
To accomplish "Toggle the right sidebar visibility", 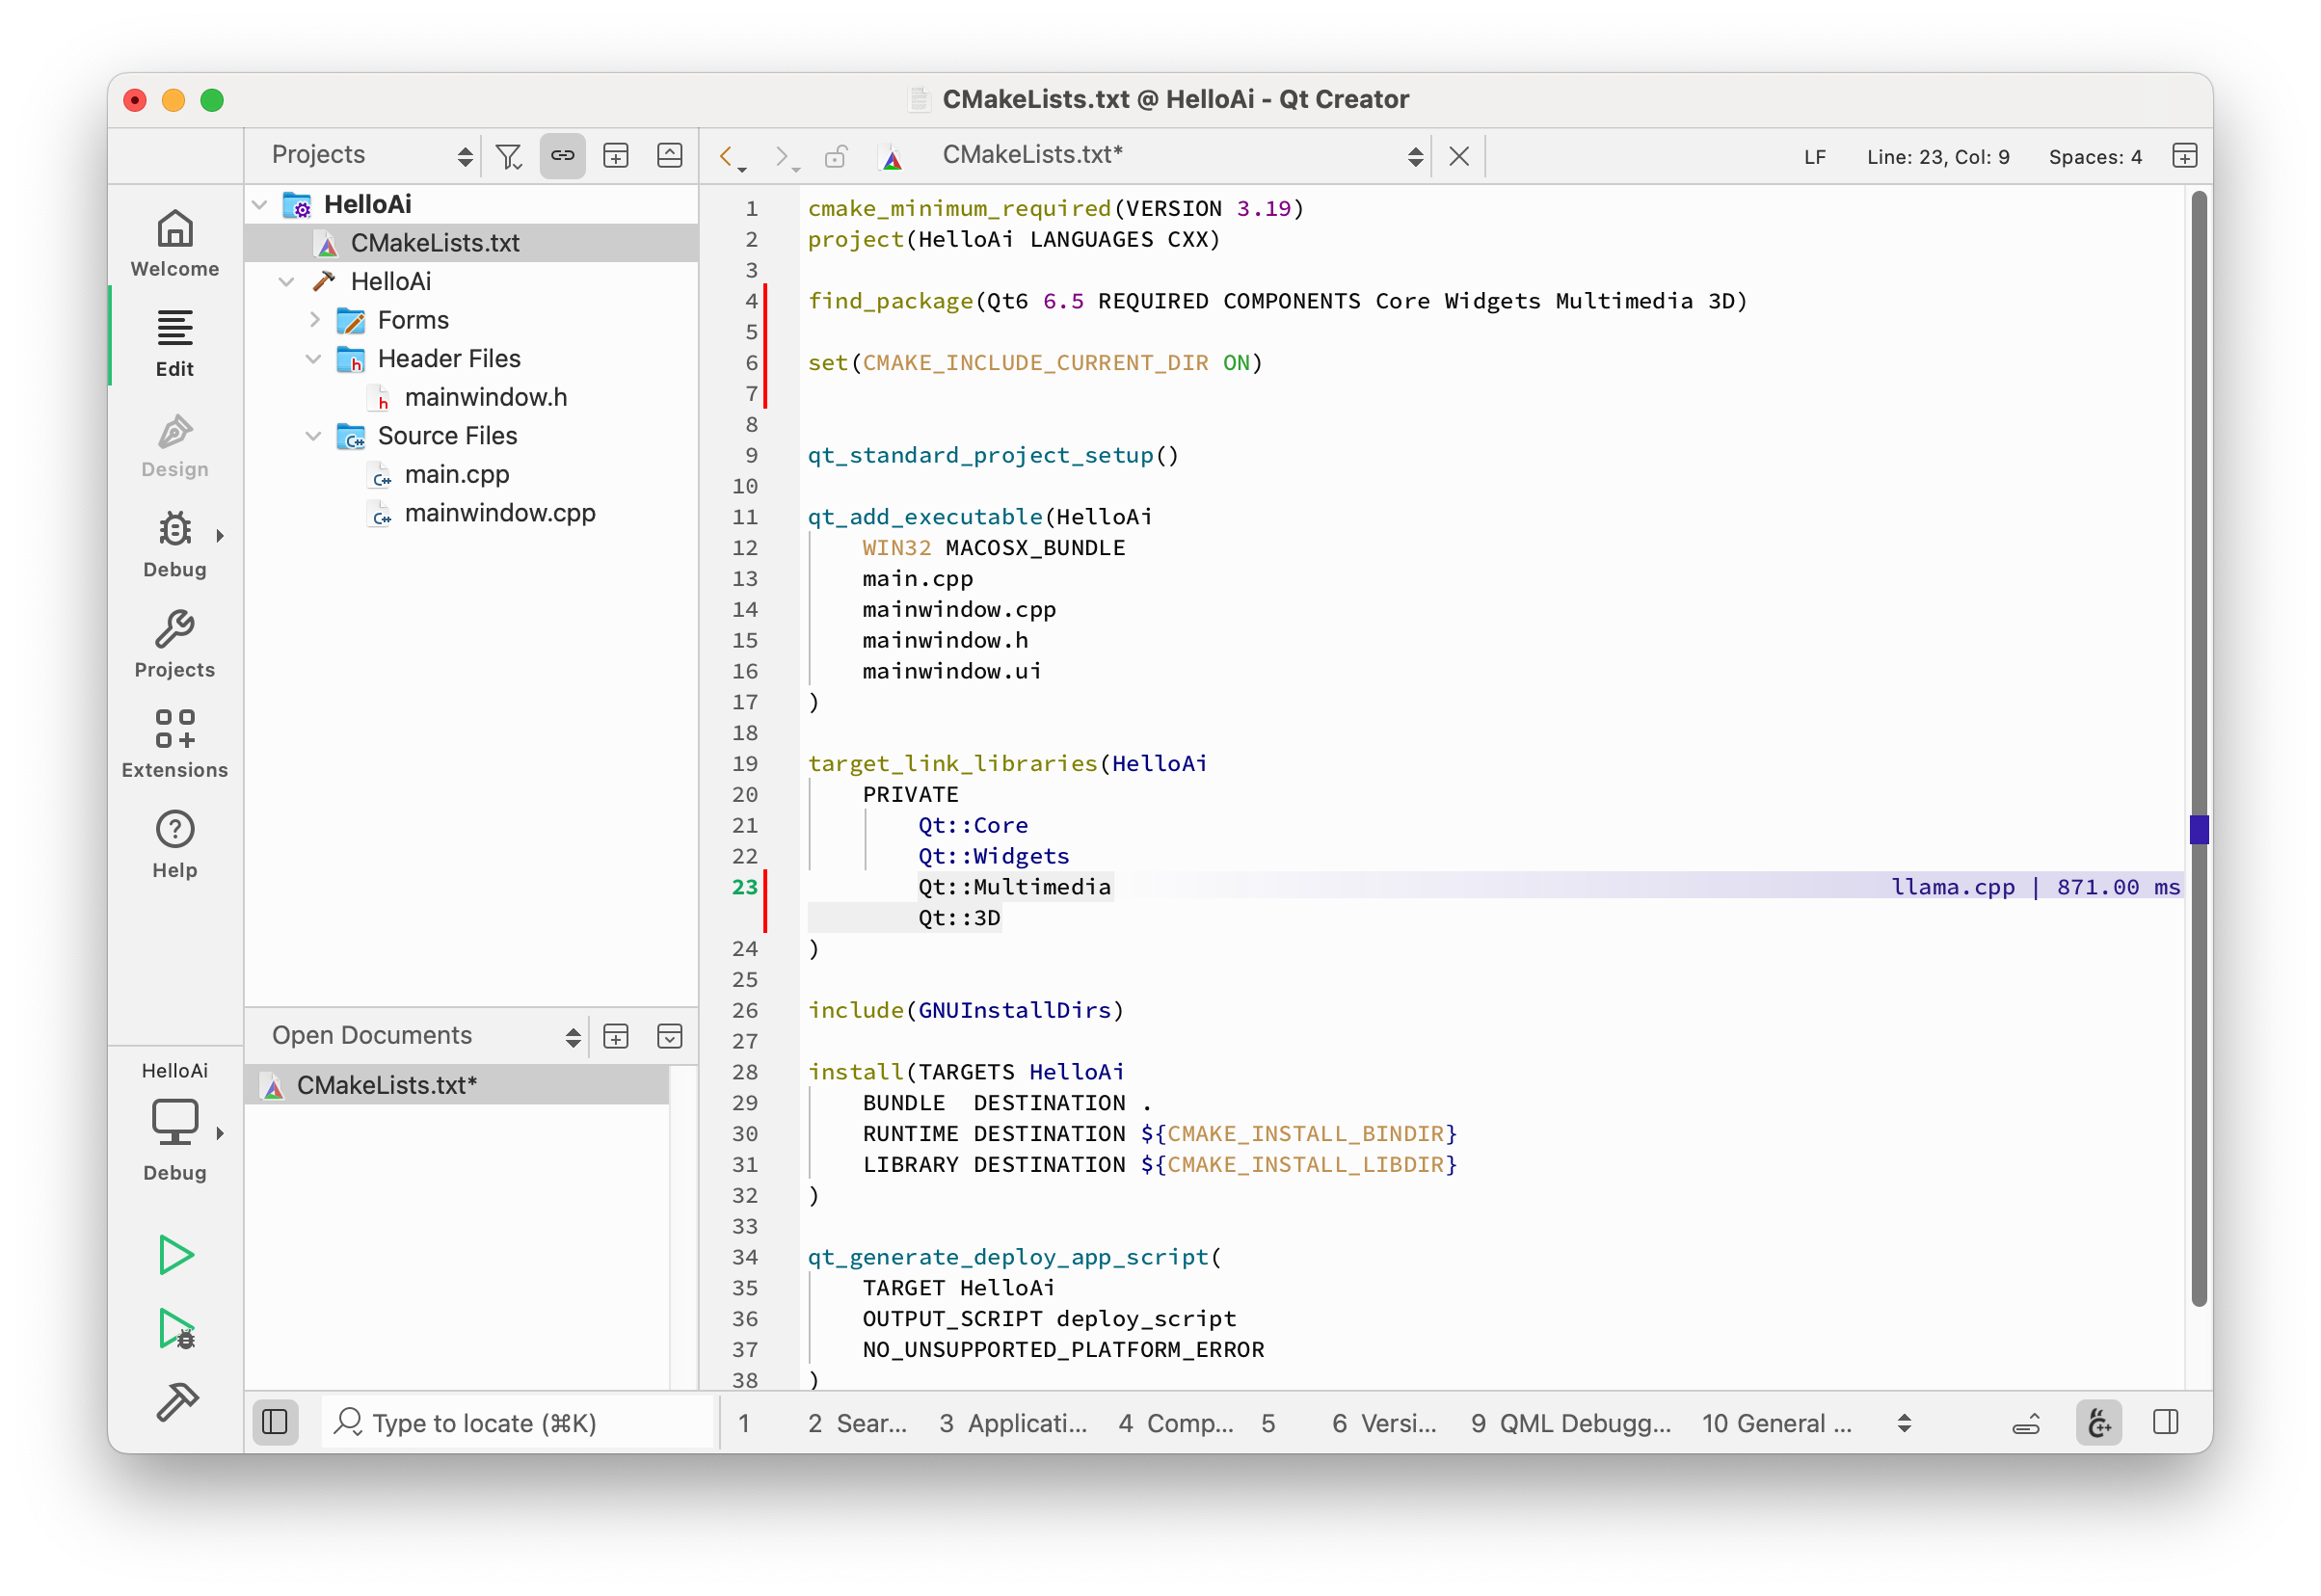I will 2166,1422.
